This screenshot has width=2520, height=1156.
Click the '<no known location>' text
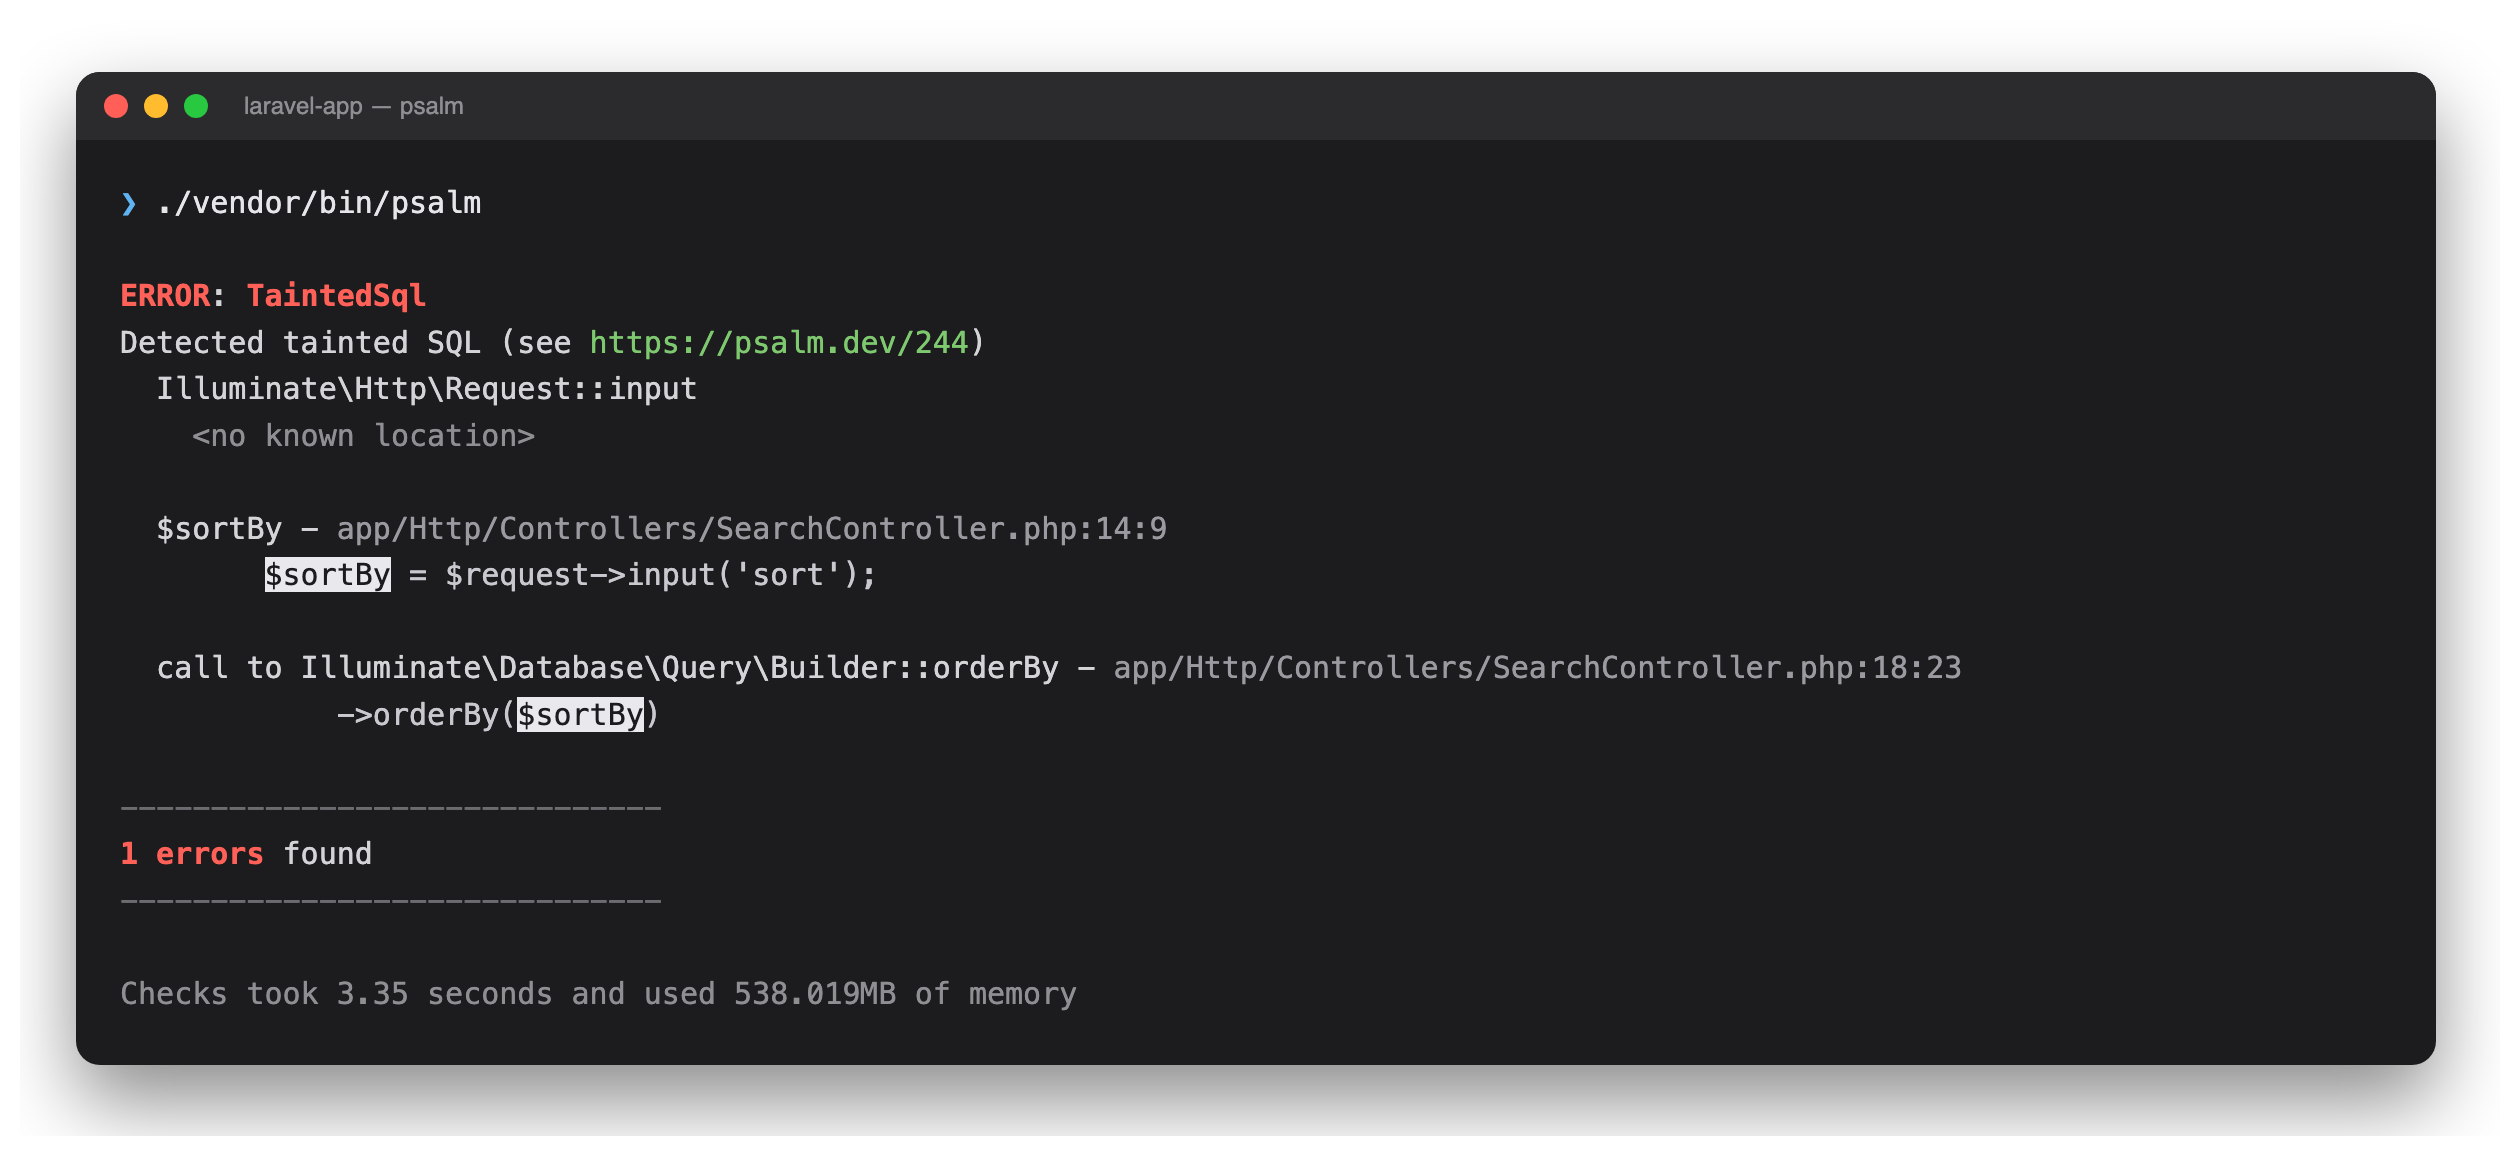pos(363,436)
